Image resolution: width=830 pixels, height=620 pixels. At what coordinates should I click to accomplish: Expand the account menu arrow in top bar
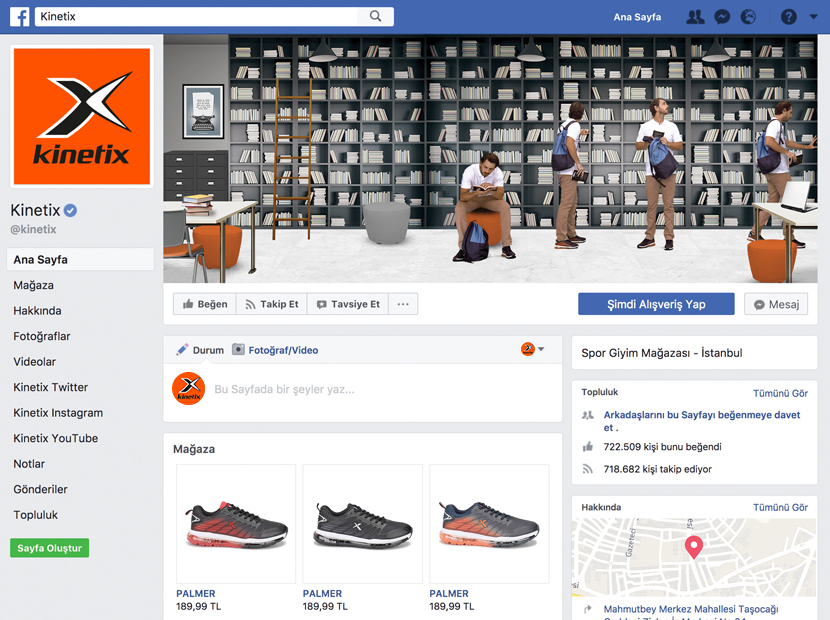click(814, 17)
